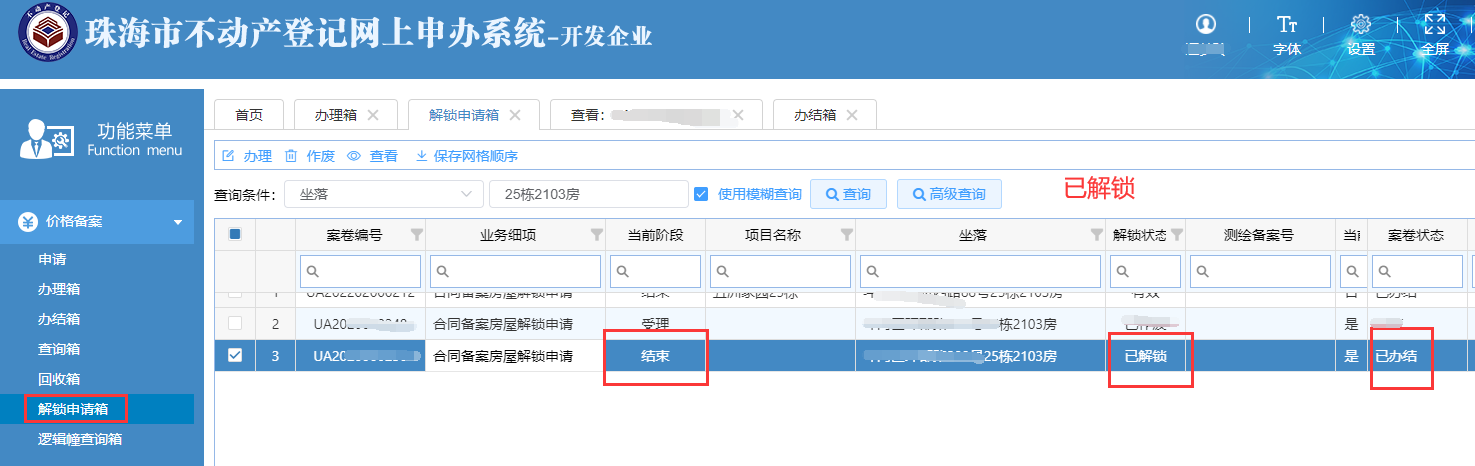Screen dimensions: 1475x466
Task: Open the 设置 settings gear icon
Action: [1360, 25]
